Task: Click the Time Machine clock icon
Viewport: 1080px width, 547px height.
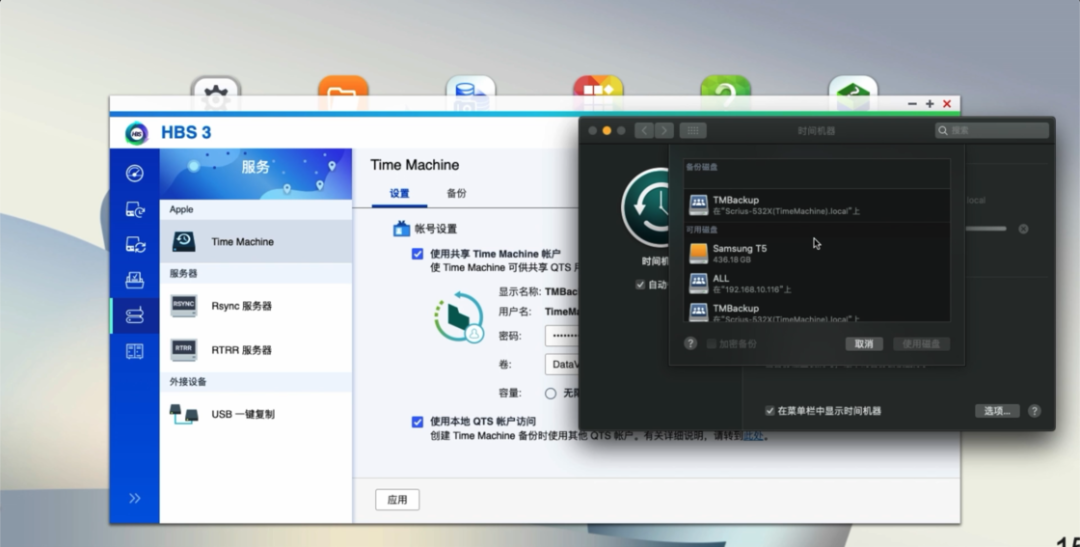Action: tap(646, 206)
